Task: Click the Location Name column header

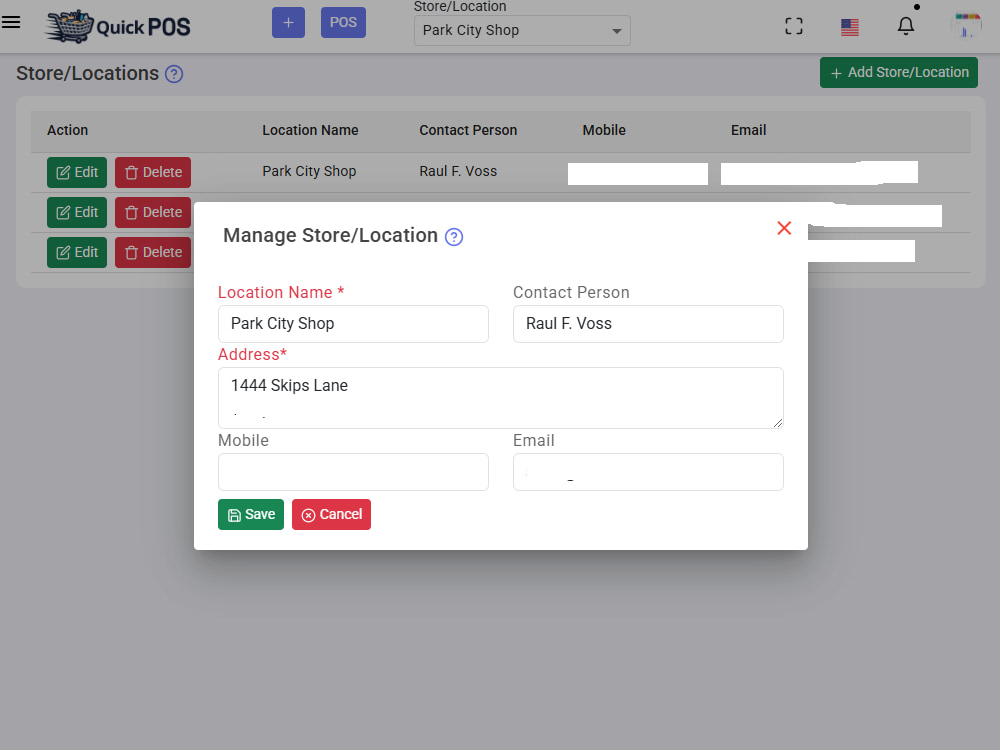Action: [310, 130]
